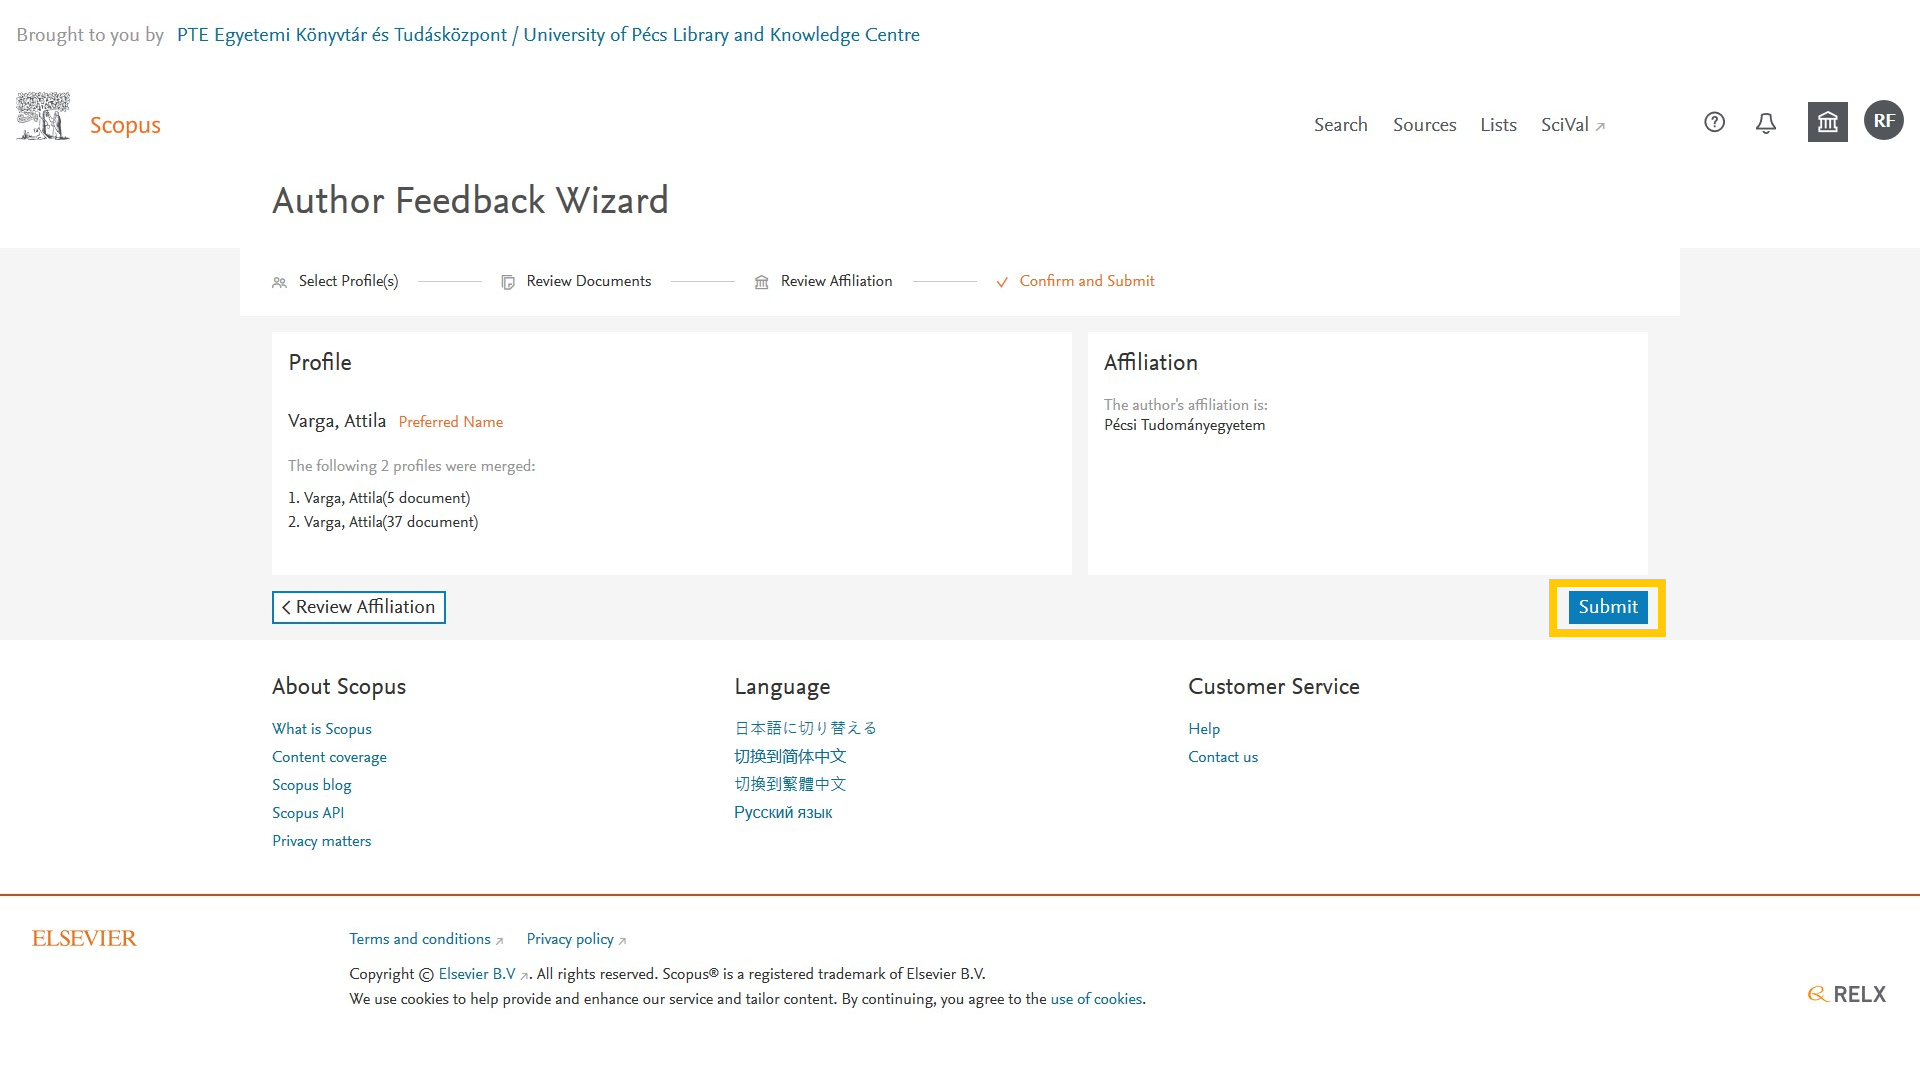Viewport: 1920px width, 1080px height.
Task: Click the Author Feedback Wizard heading
Action: 470,200
